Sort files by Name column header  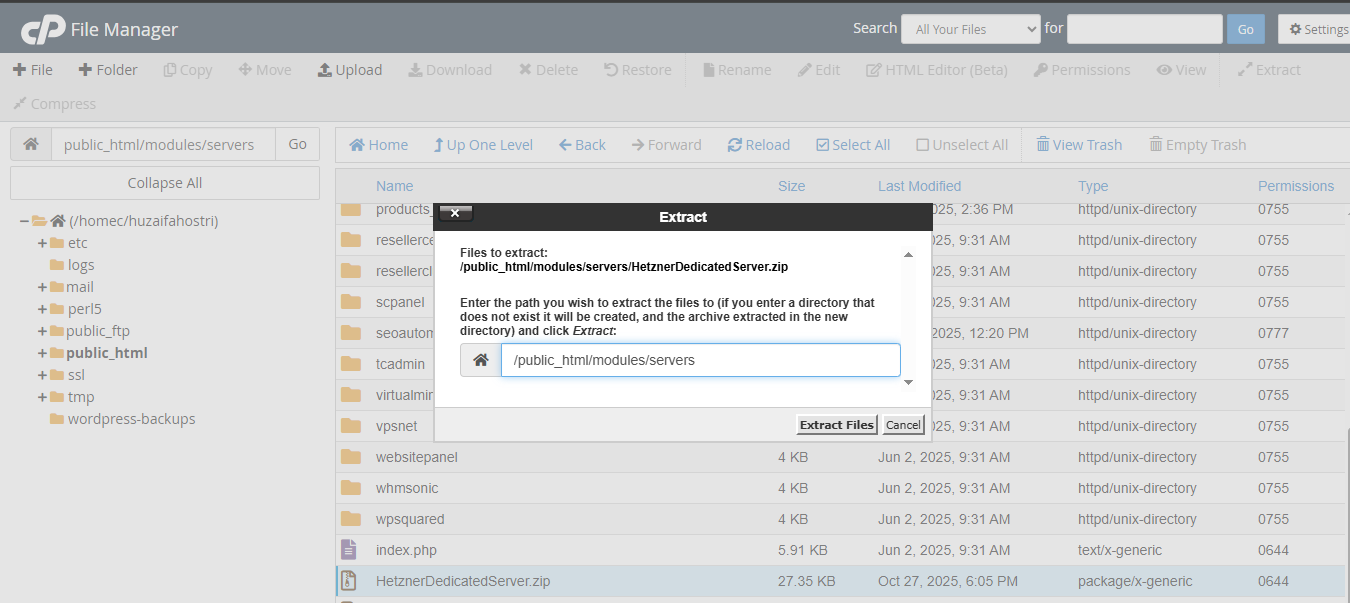pyautogui.click(x=394, y=186)
